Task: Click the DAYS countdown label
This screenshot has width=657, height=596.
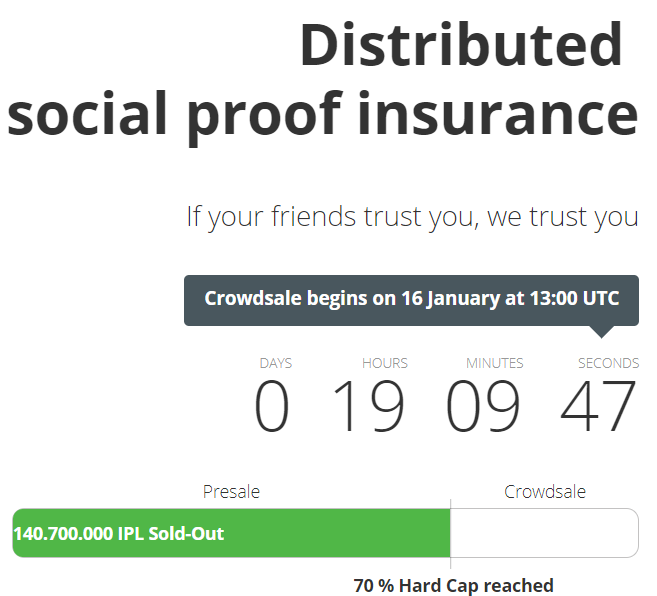Action: click(x=276, y=363)
